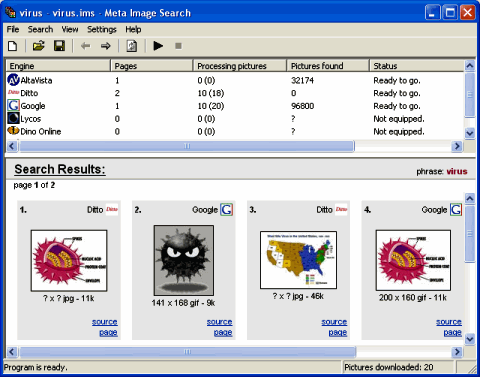Click "10 (18)" processing value for Ditto
Screen dimensions: 480x377
[x=211, y=93]
